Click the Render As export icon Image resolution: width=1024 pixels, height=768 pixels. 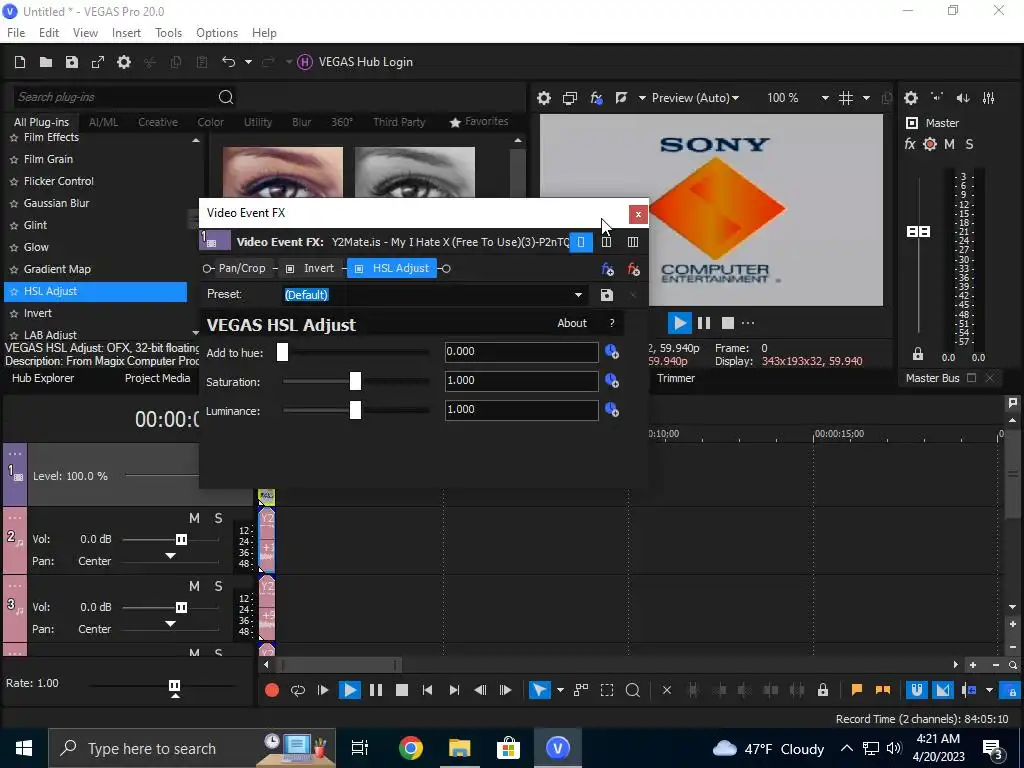click(98, 62)
